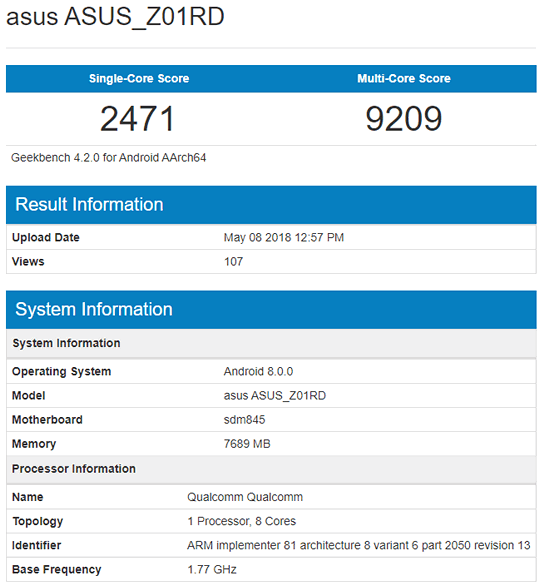This screenshot has width=540, height=586.
Task: Click the Processor Information subheading row
Action: [271, 469]
